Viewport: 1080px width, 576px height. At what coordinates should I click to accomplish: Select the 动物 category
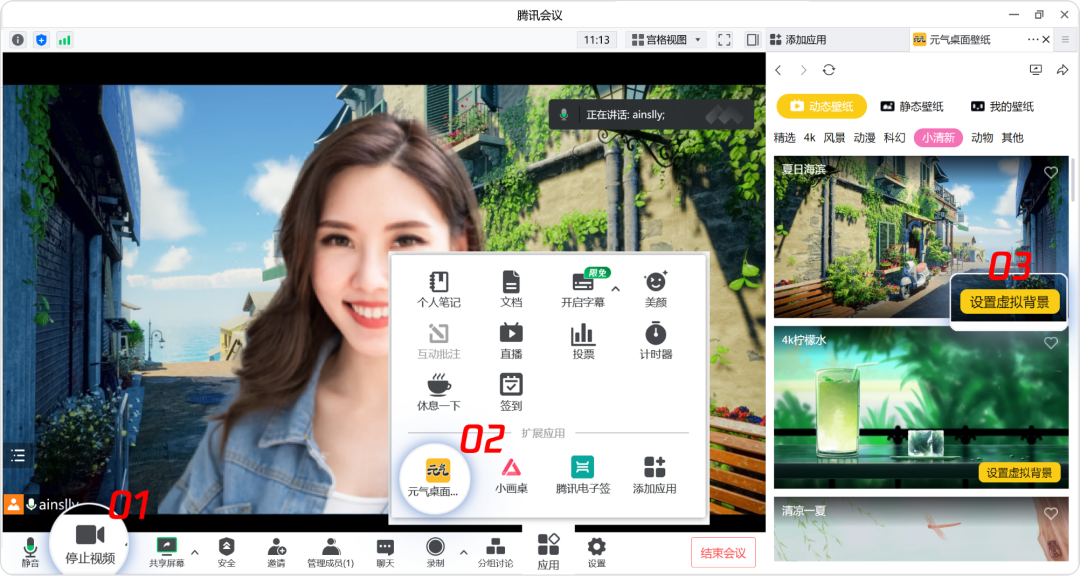click(x=982, y=138)
